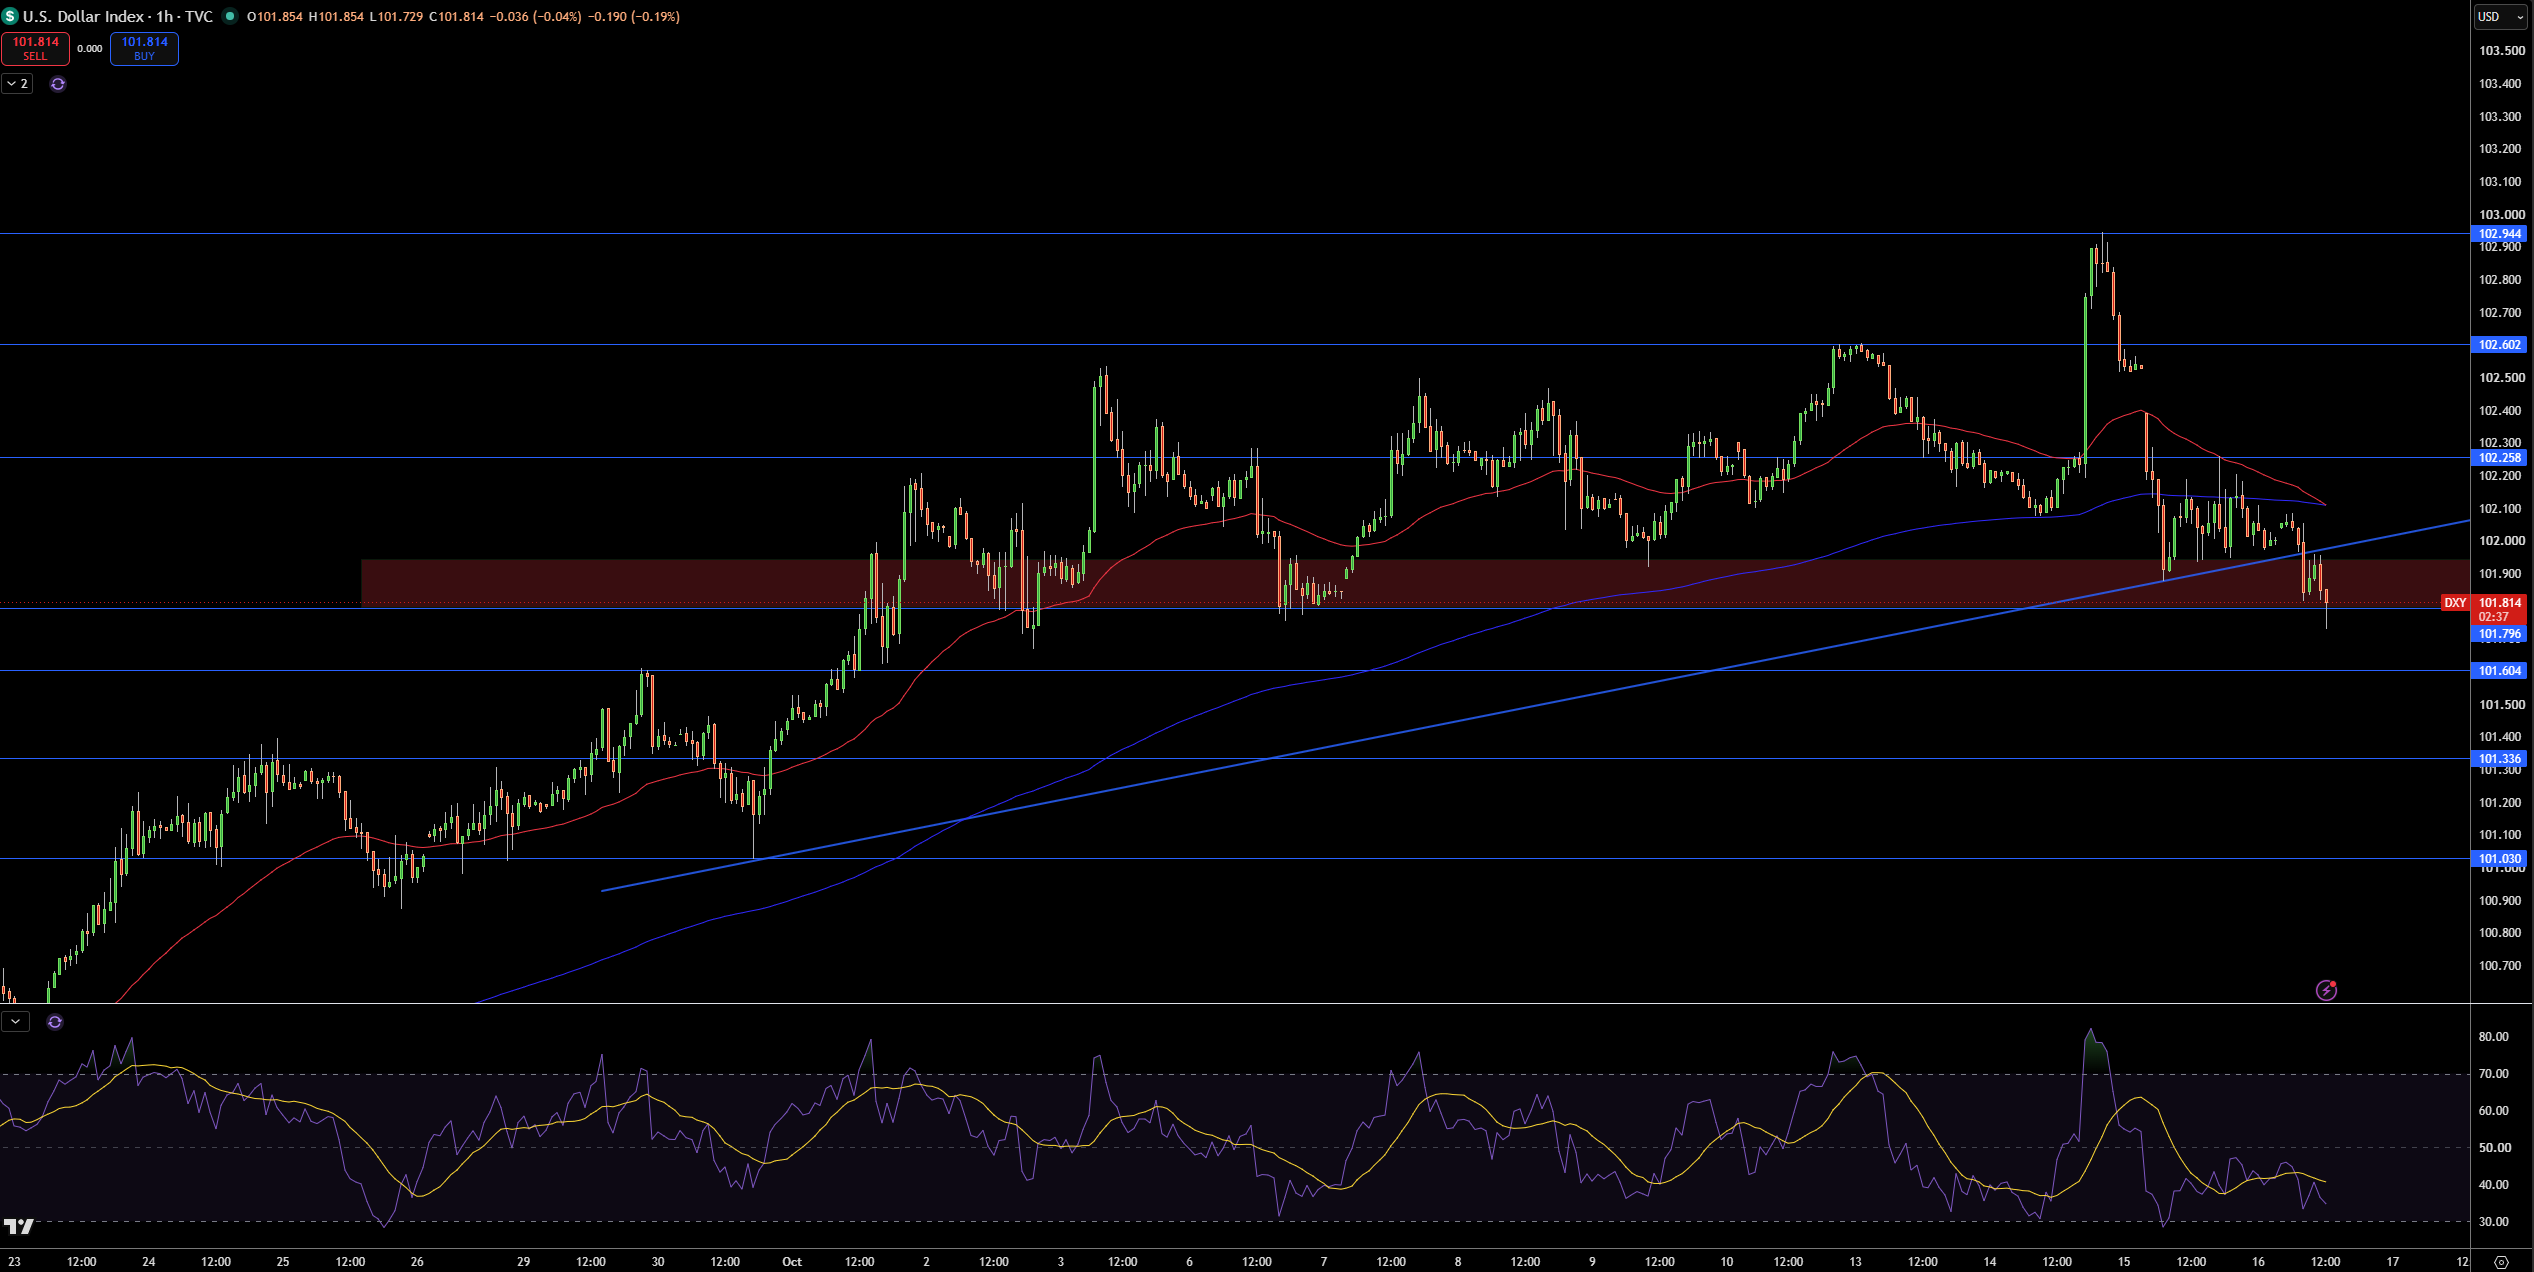This screenshot has height=1272, width=2534.
Task: Open chart settings hexagon gear icon
Action: coord(2501,1262)
